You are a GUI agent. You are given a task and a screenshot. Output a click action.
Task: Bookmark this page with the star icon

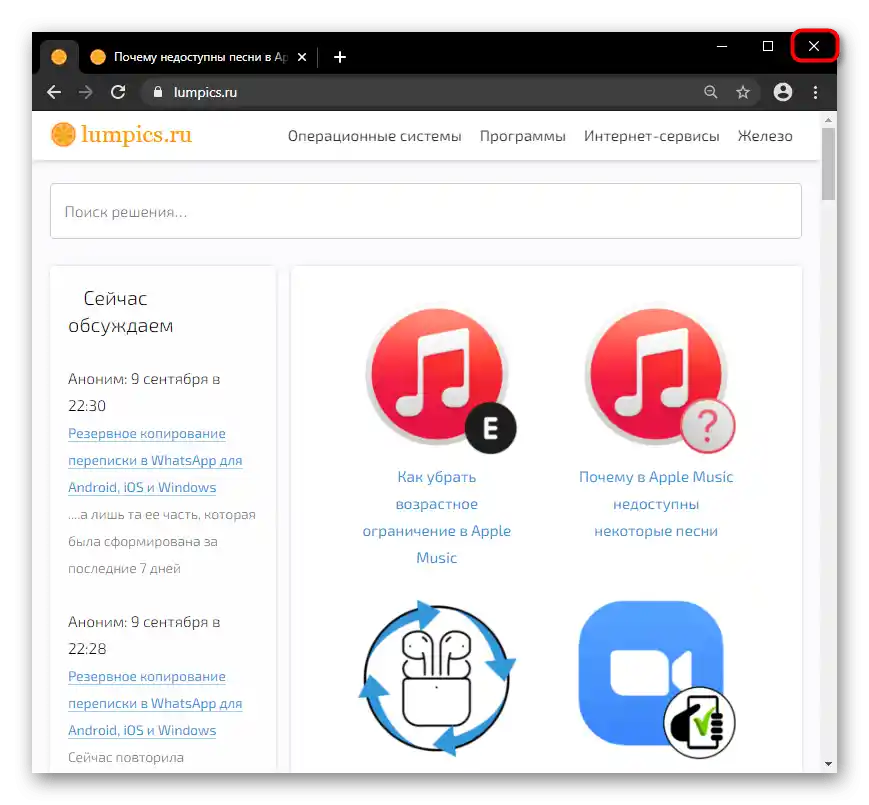(743, 92)
